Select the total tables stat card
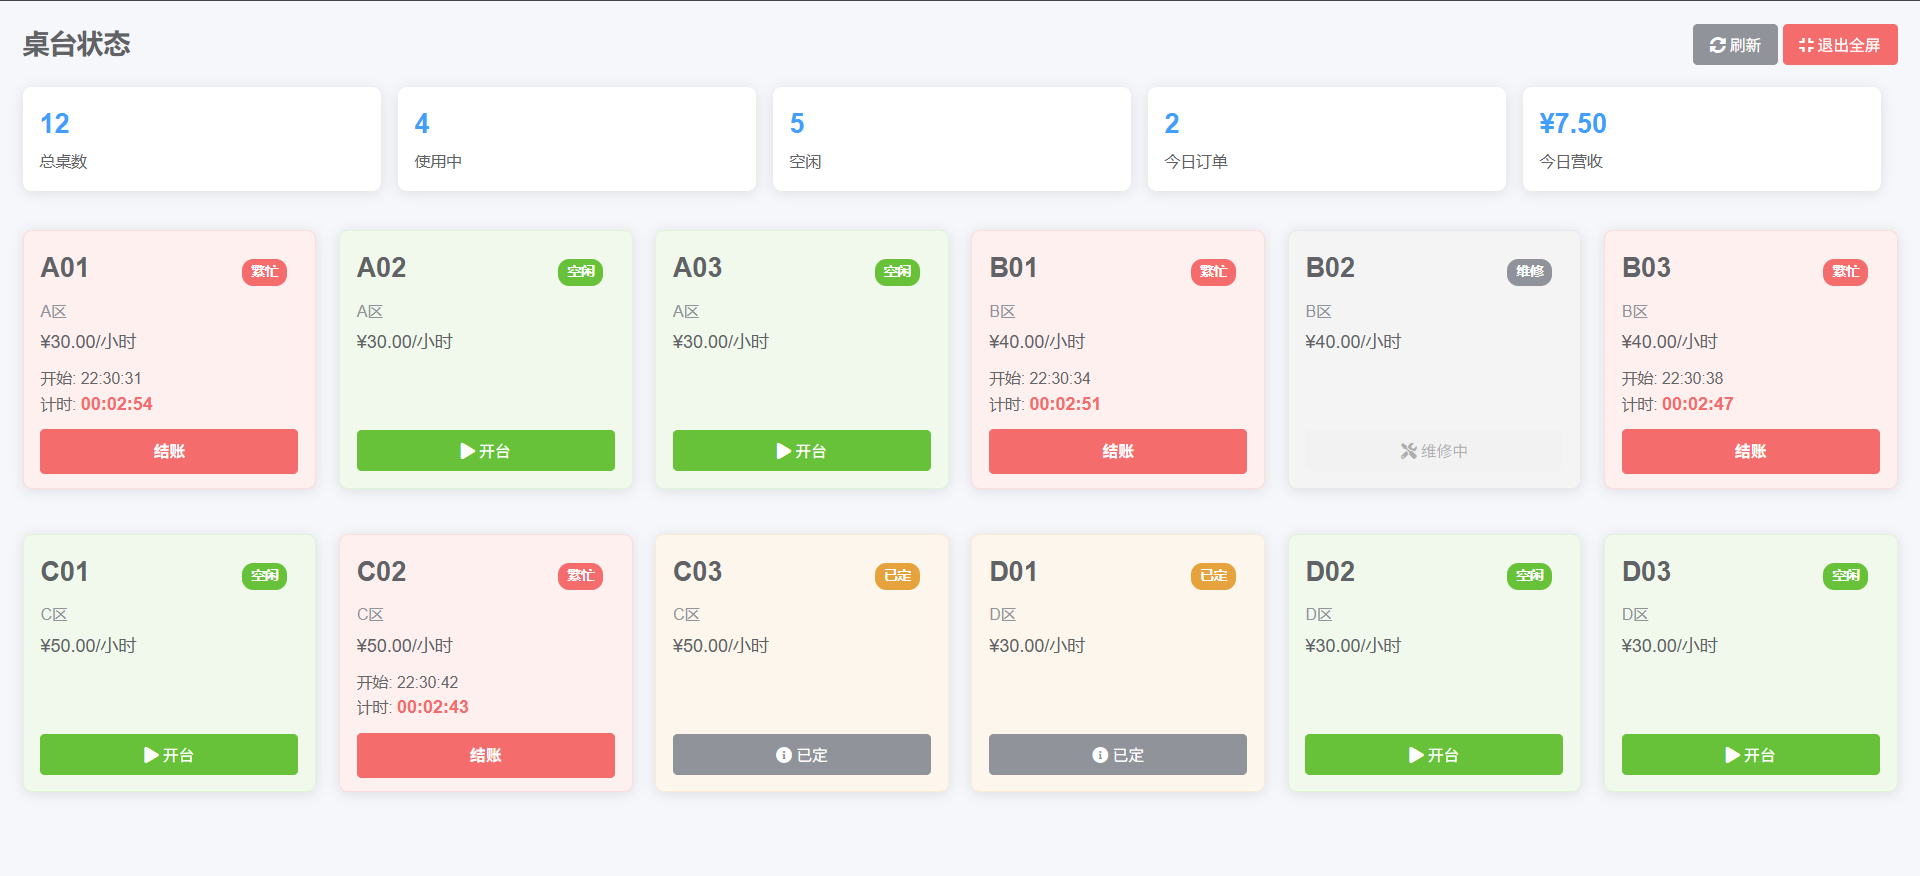The width and height of the screenshot is (1920, 876). (201, 139)
